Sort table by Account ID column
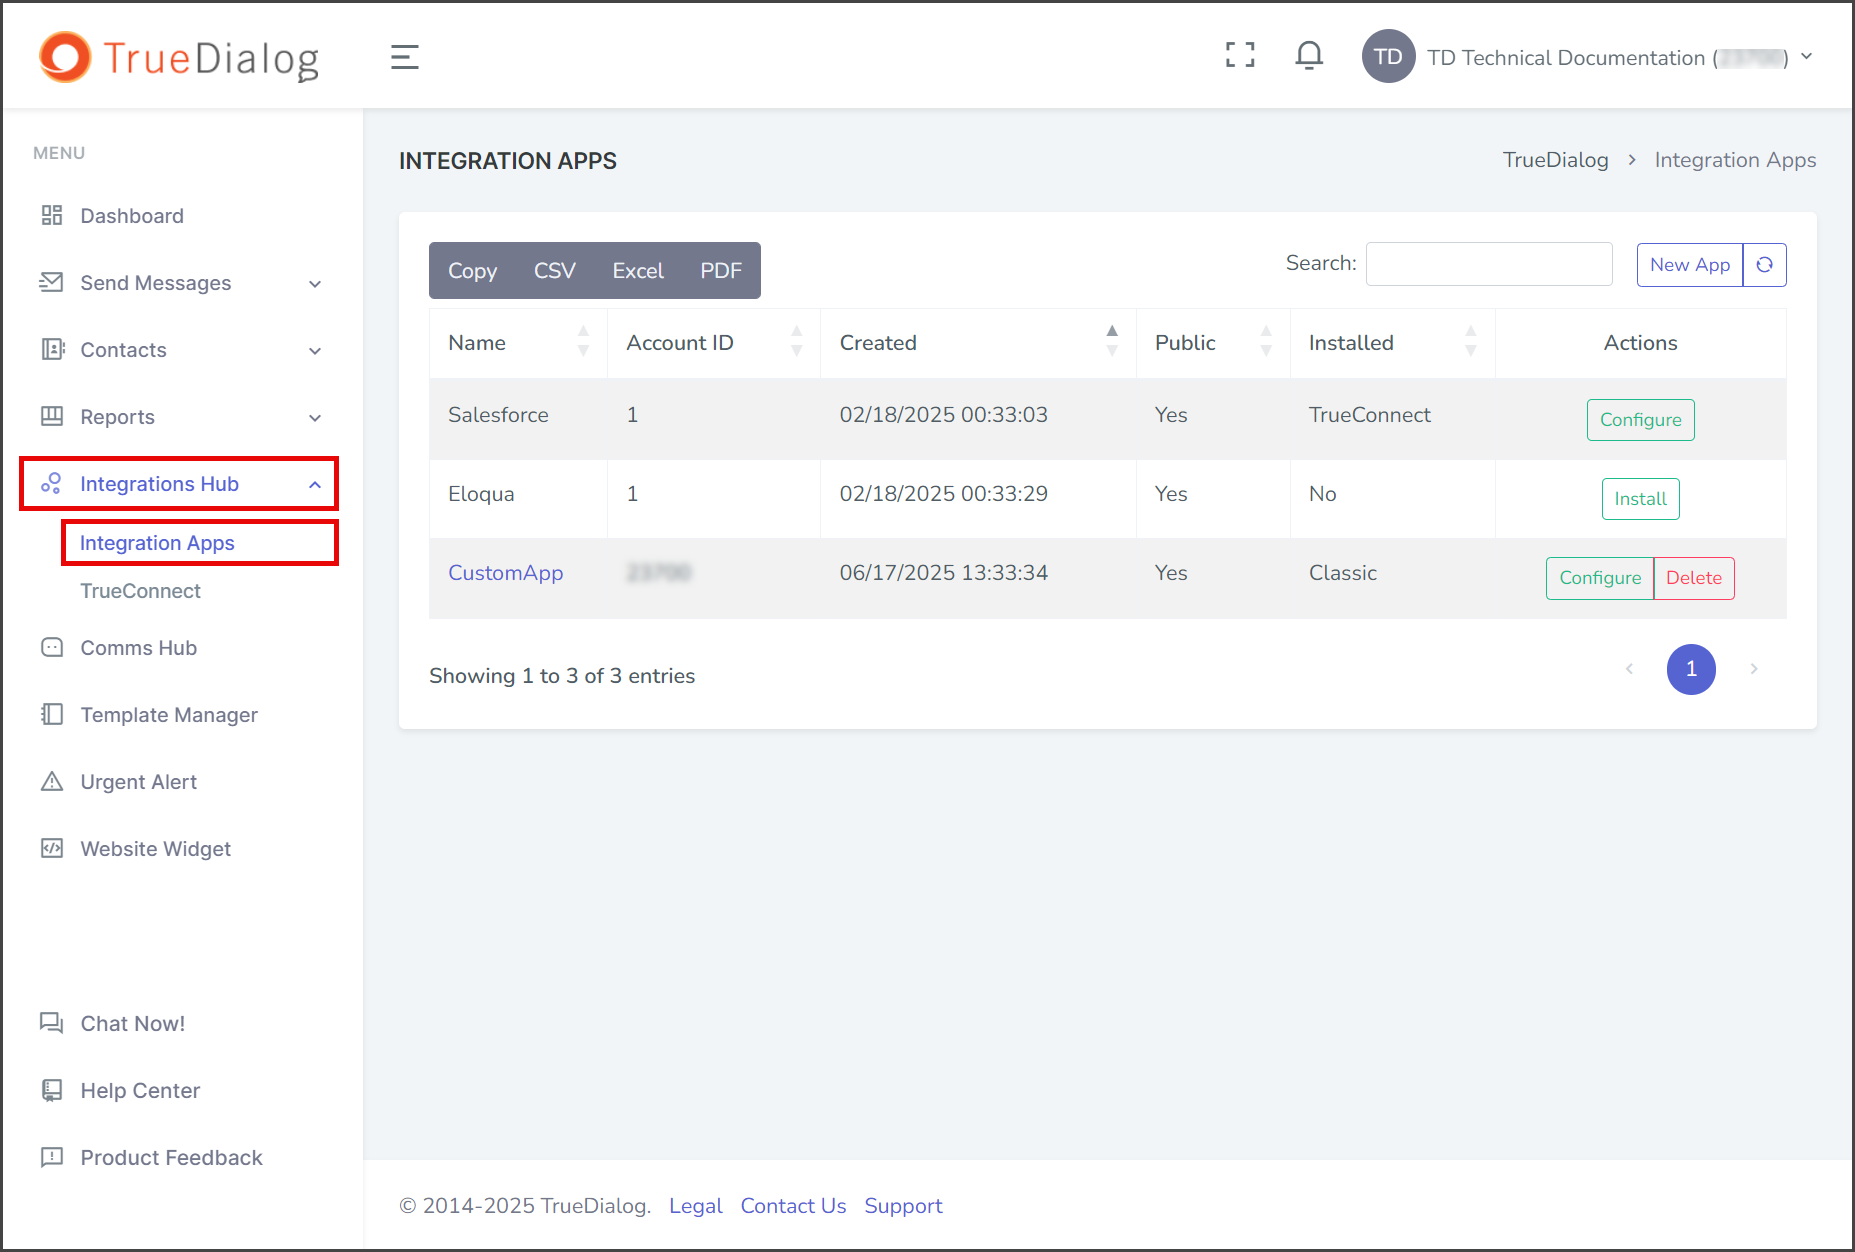1855x1252 pixels. (714, 343)
